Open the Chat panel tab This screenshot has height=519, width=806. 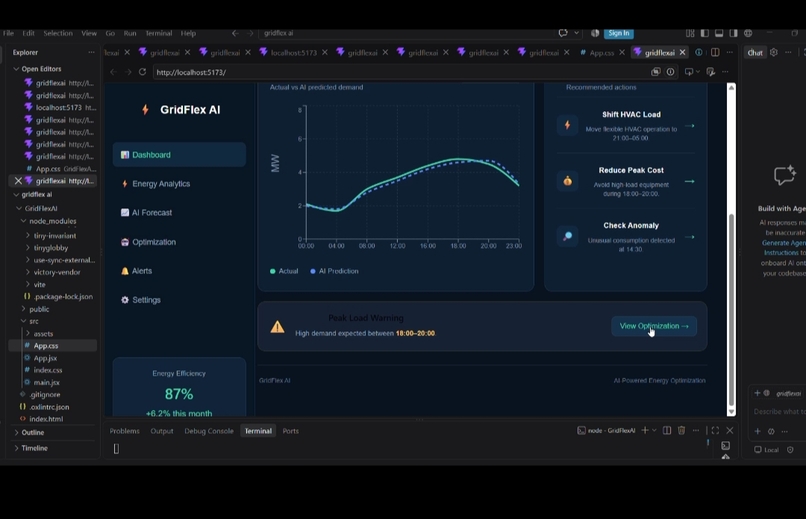click(x=755, y=52)
